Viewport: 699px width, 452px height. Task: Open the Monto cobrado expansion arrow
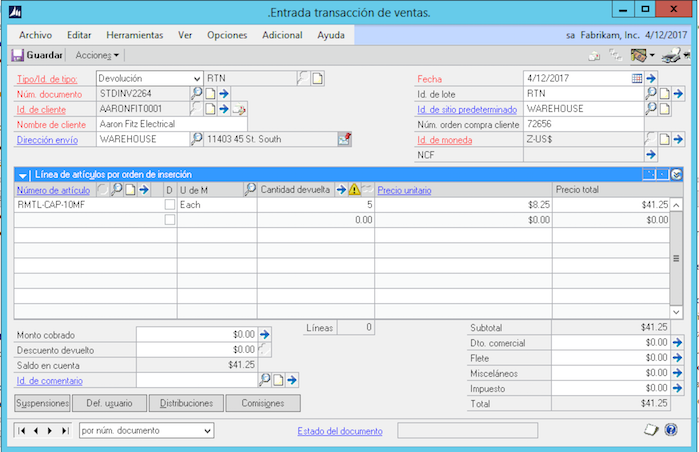coord(265,334)
